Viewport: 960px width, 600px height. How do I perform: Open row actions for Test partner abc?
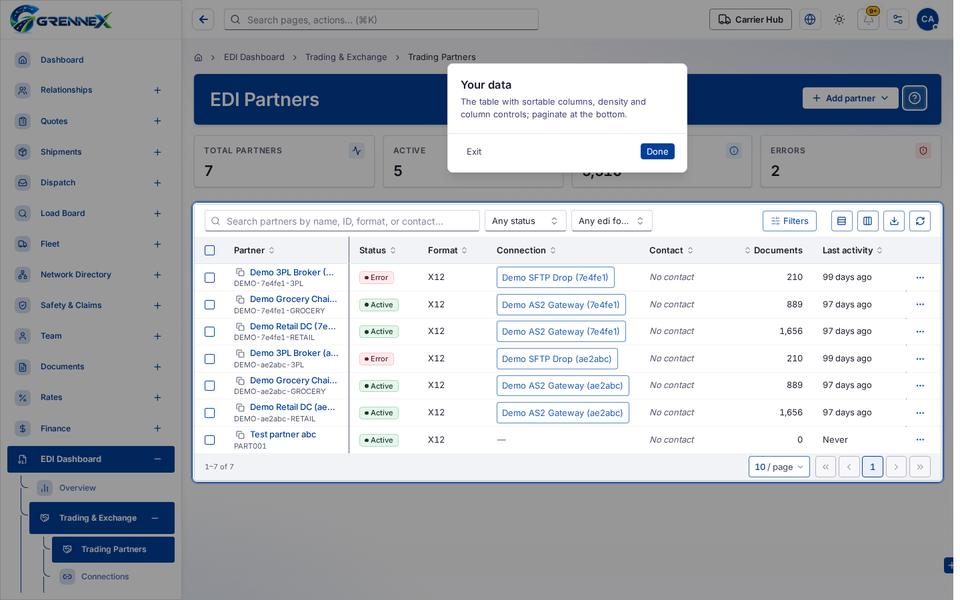(x=920, y=440)
